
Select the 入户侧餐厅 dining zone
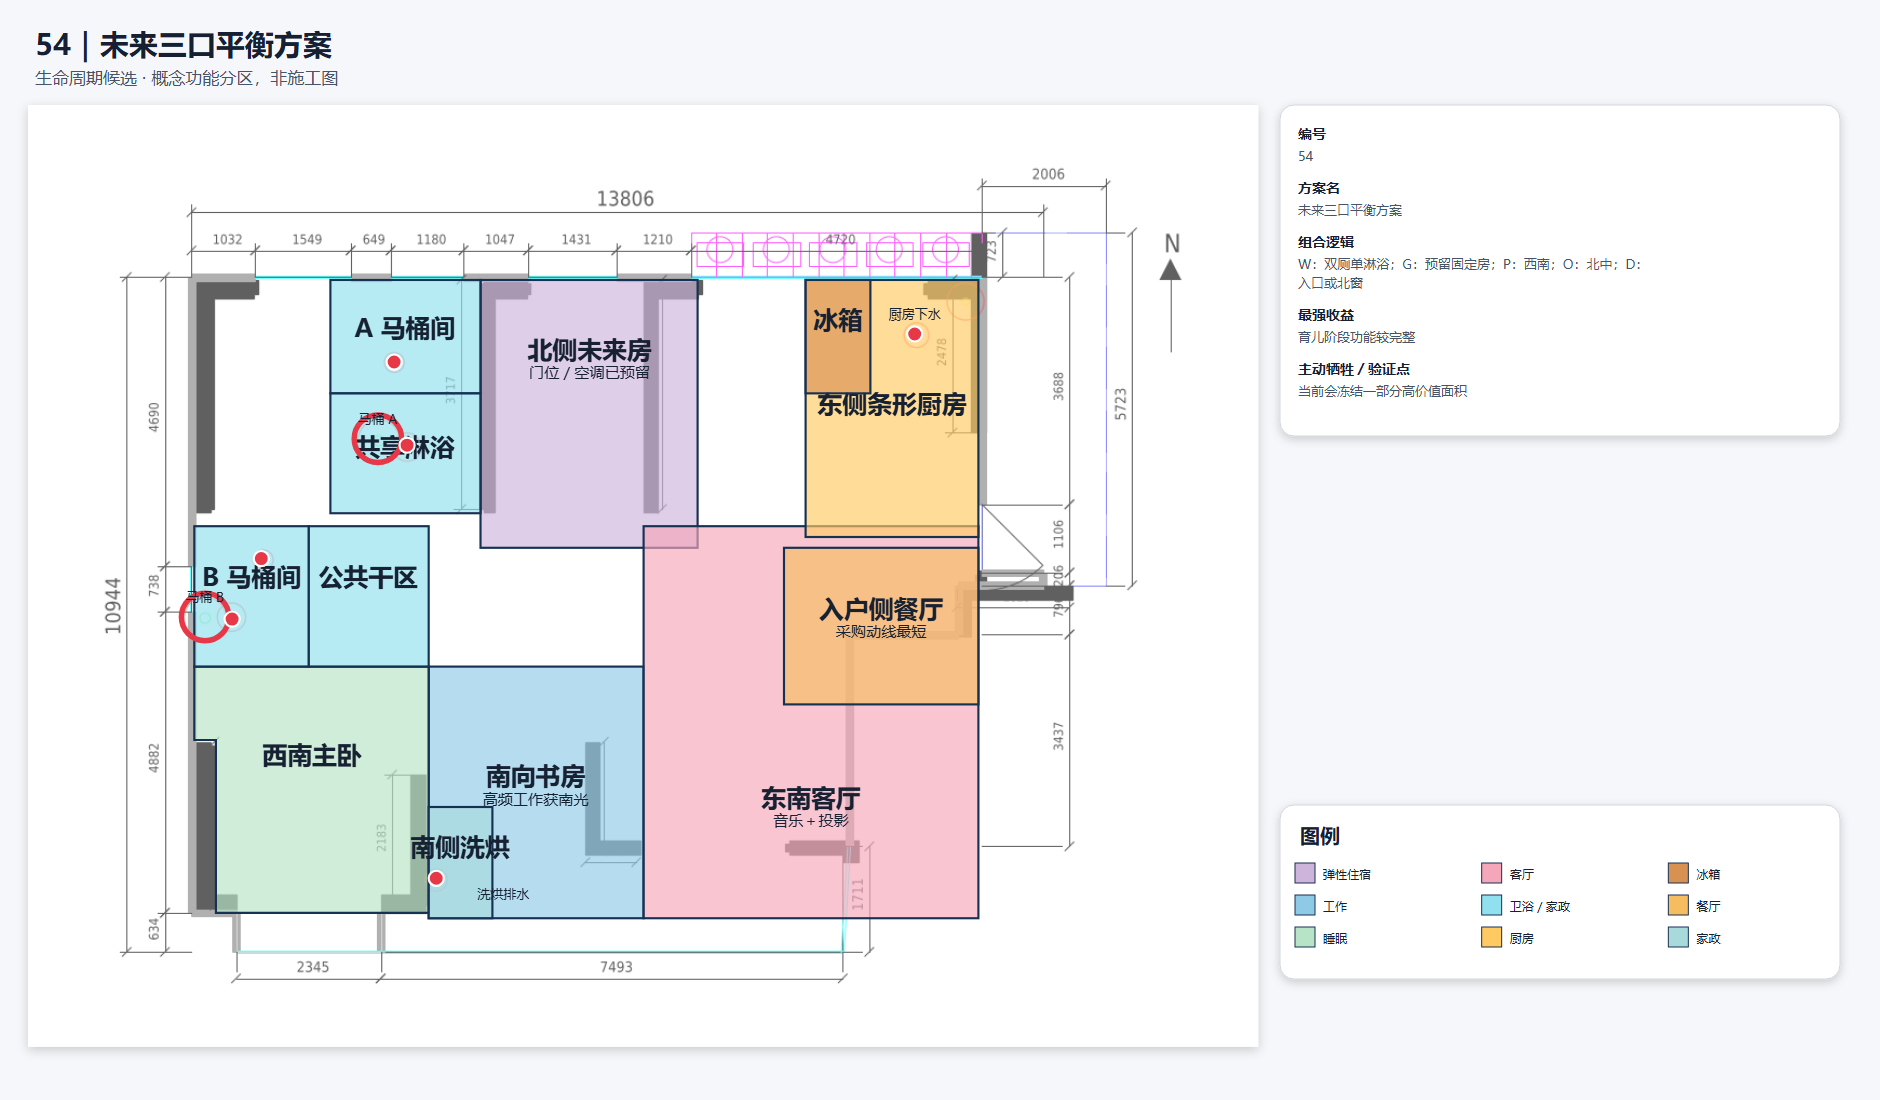click(881, 626)
